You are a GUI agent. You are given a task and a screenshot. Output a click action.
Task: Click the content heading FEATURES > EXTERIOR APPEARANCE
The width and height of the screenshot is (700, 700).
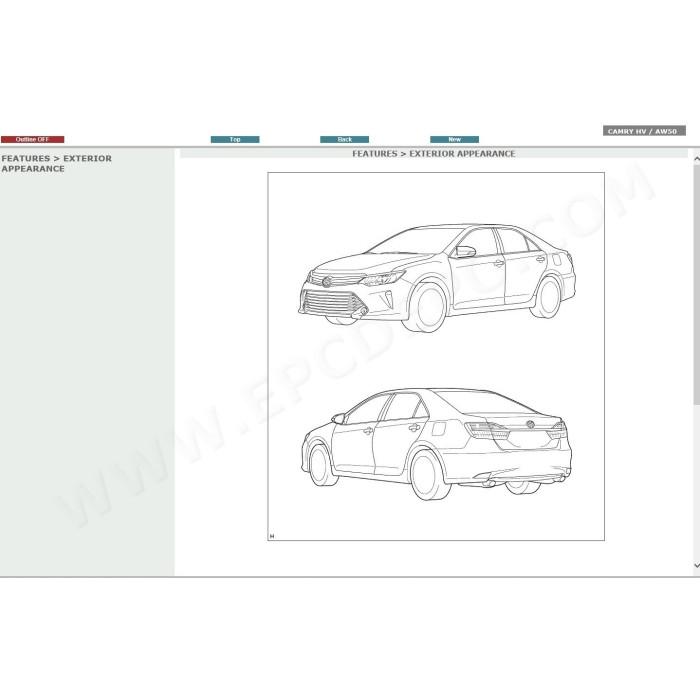tap(433, 154)
